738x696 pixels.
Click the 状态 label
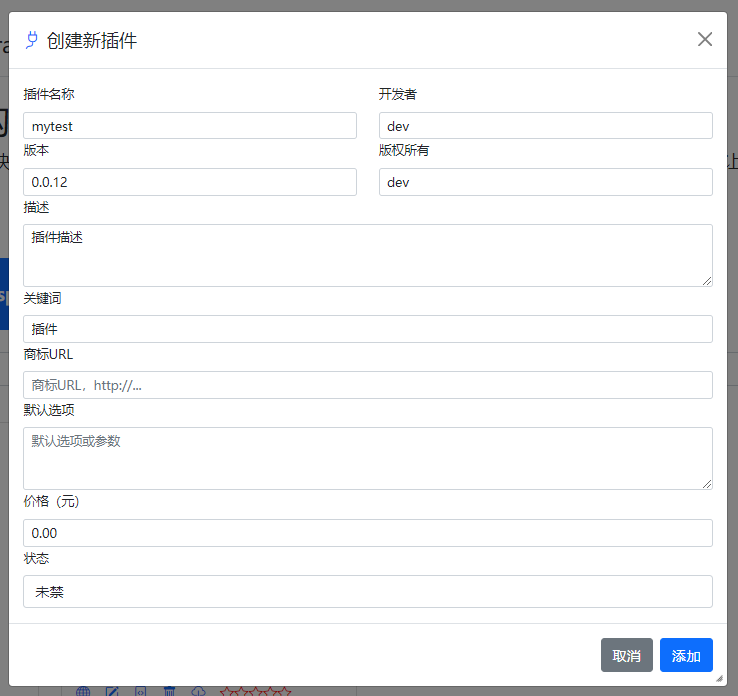[x=36, y=558]
